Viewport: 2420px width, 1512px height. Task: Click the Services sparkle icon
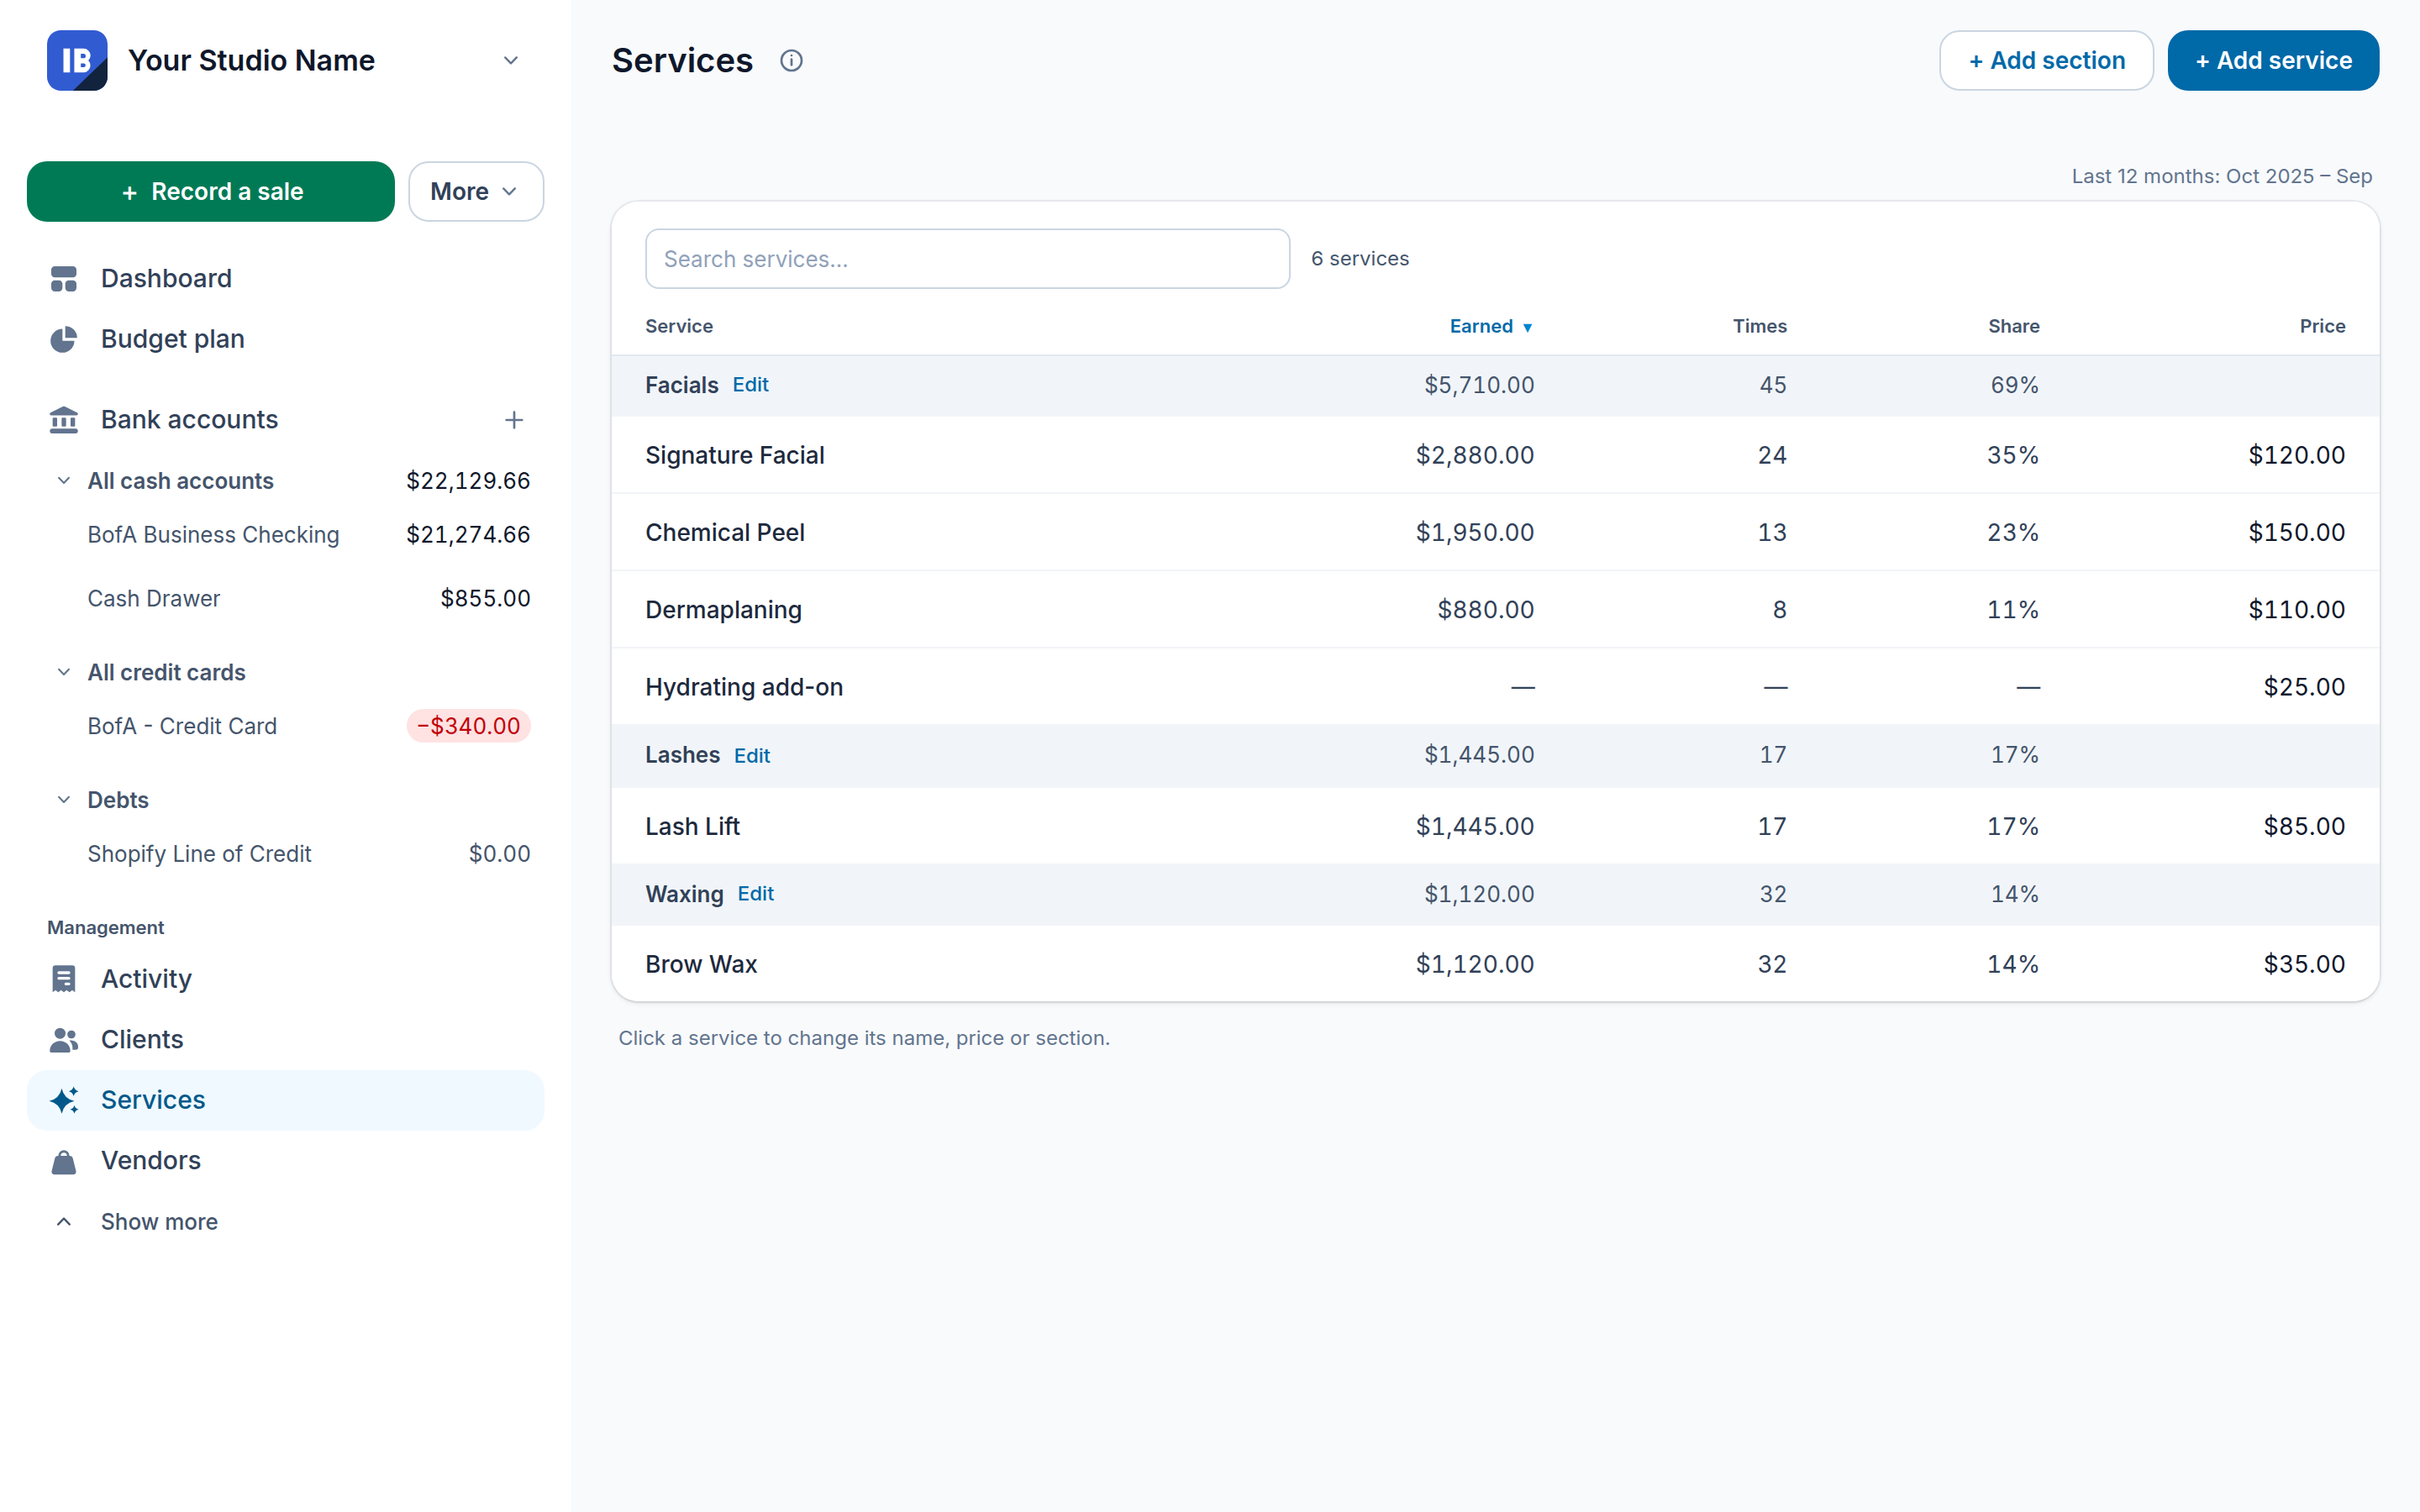(64, 1100)
